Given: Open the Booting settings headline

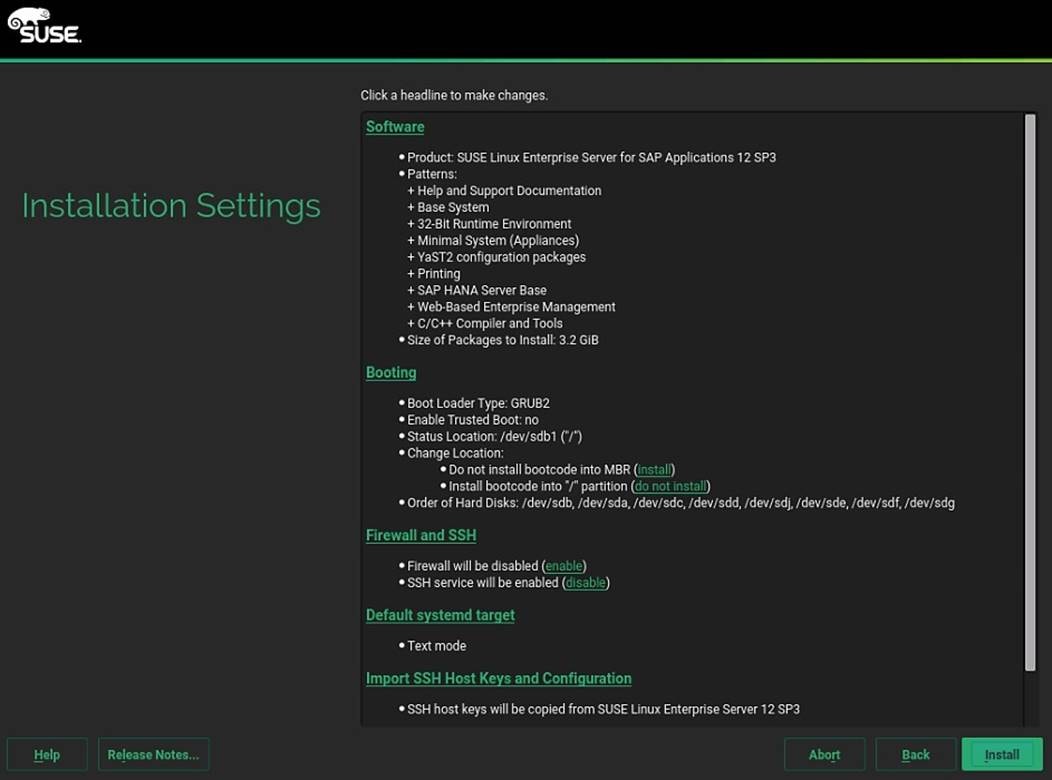Looking at the screenshot, I should point(390,372).
